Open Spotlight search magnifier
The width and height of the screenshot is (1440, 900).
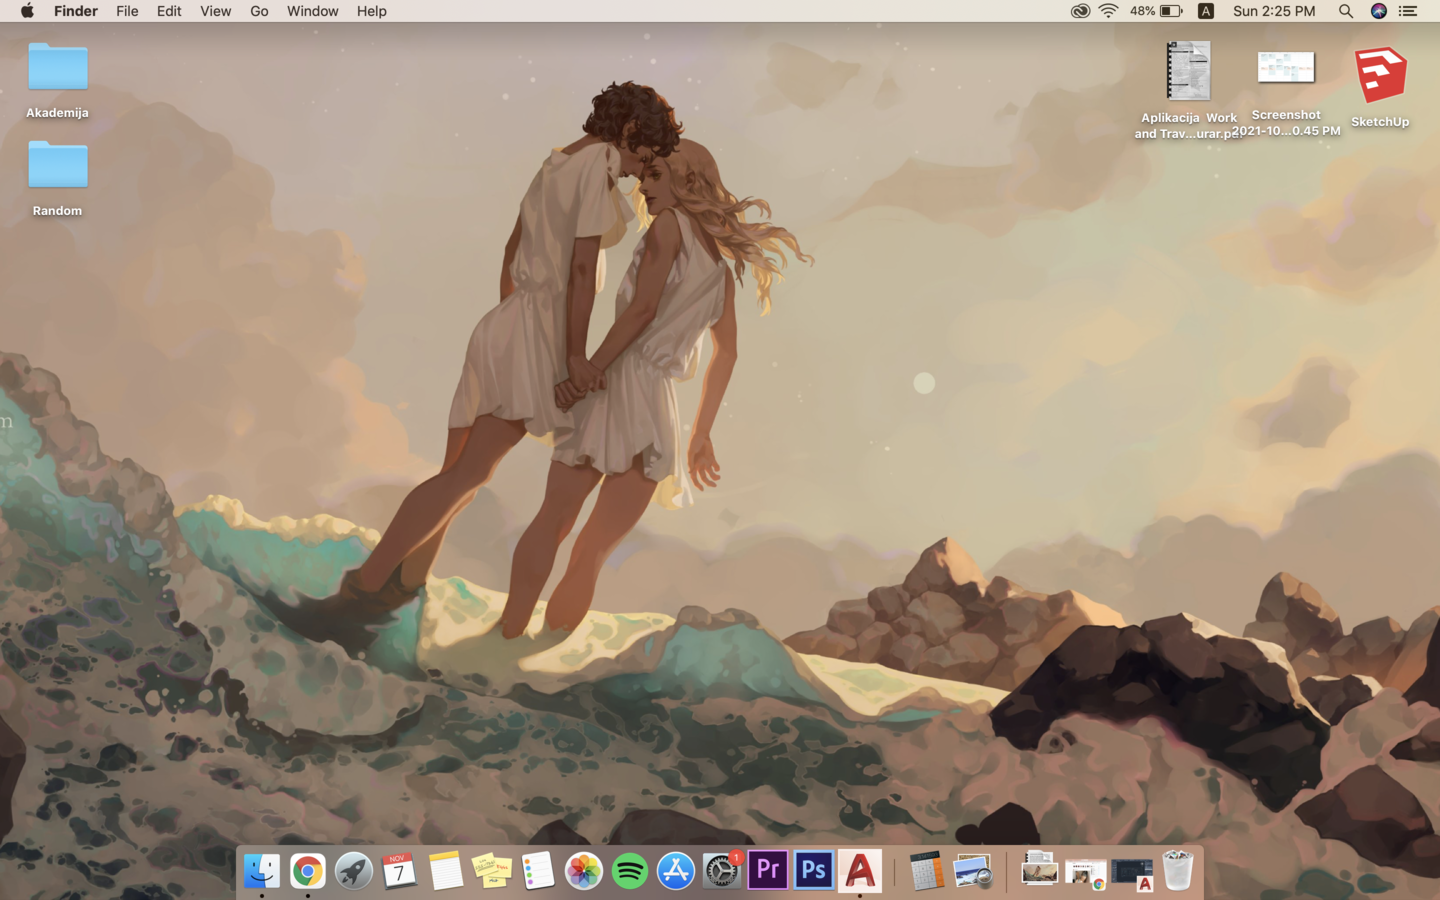tap(1346, 11)
